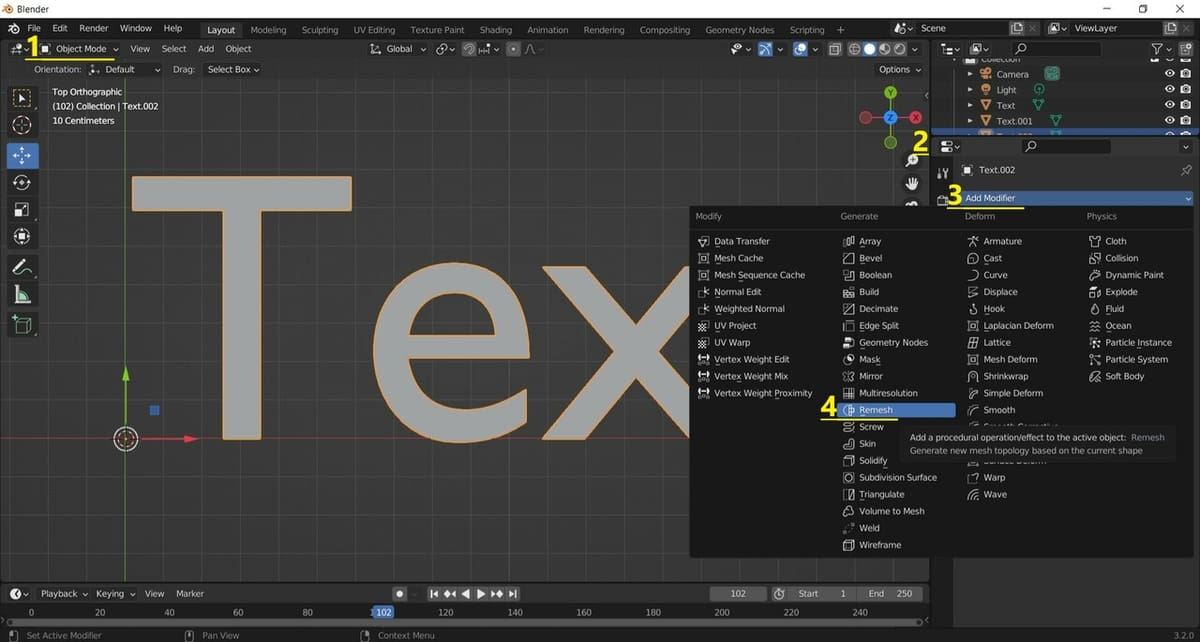Image resolution: width=1200 pixels, height=642 pixels.
Task: Activate the 3D Cursor tool
Action: point(23,126)
